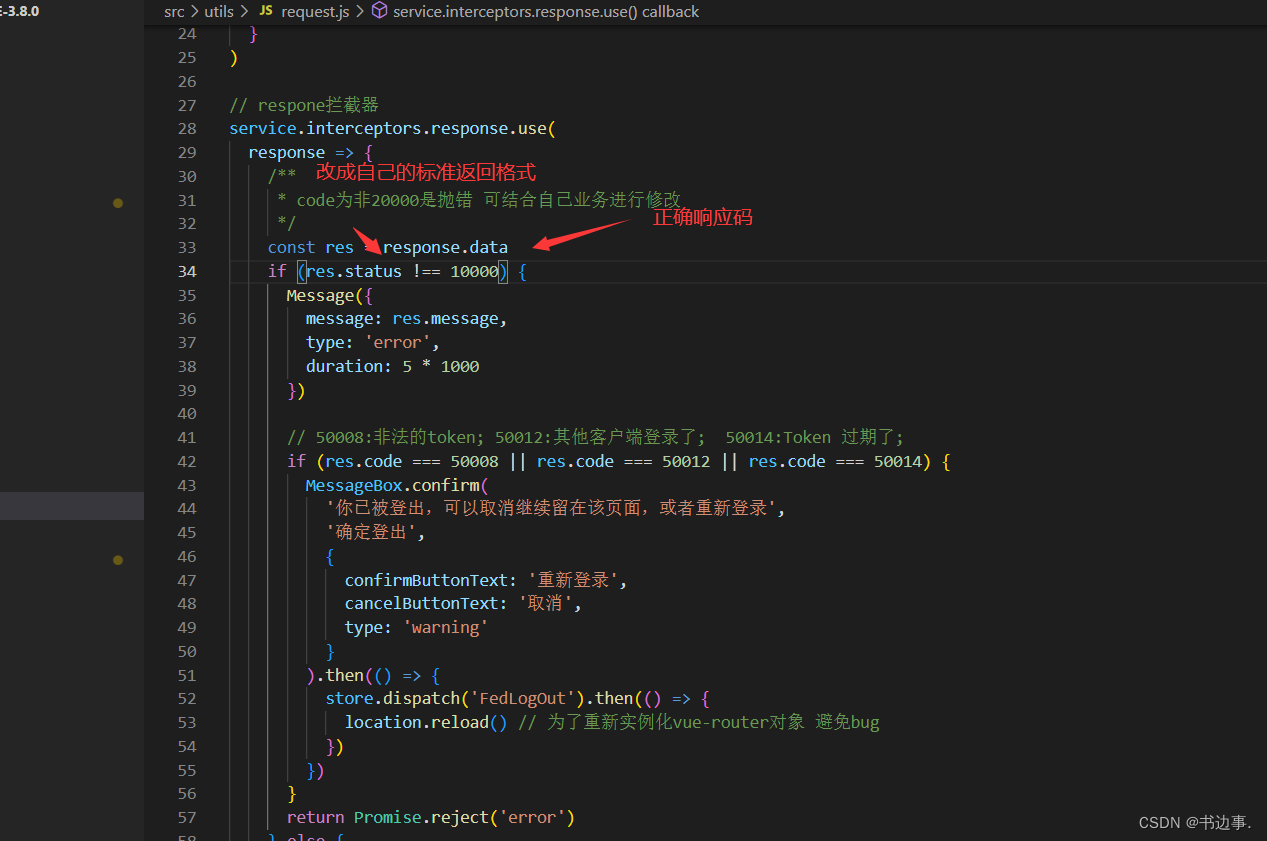Click the JS language icon in the breadcrumb
Image resolution: width=1267 pixels, height=841 pixels.
click(265, 11)
